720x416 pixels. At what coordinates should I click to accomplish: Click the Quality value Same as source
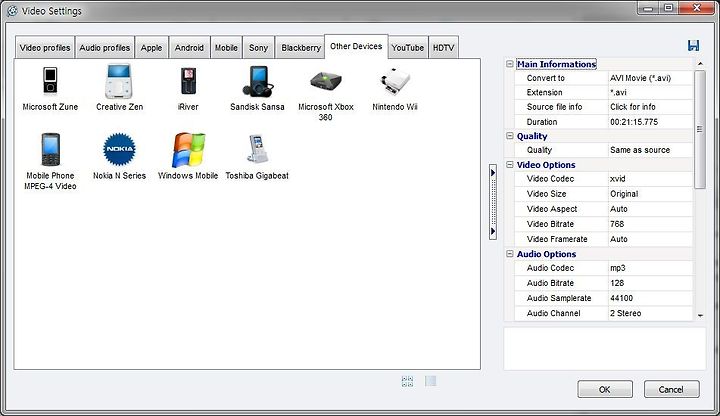pos(650,150)
